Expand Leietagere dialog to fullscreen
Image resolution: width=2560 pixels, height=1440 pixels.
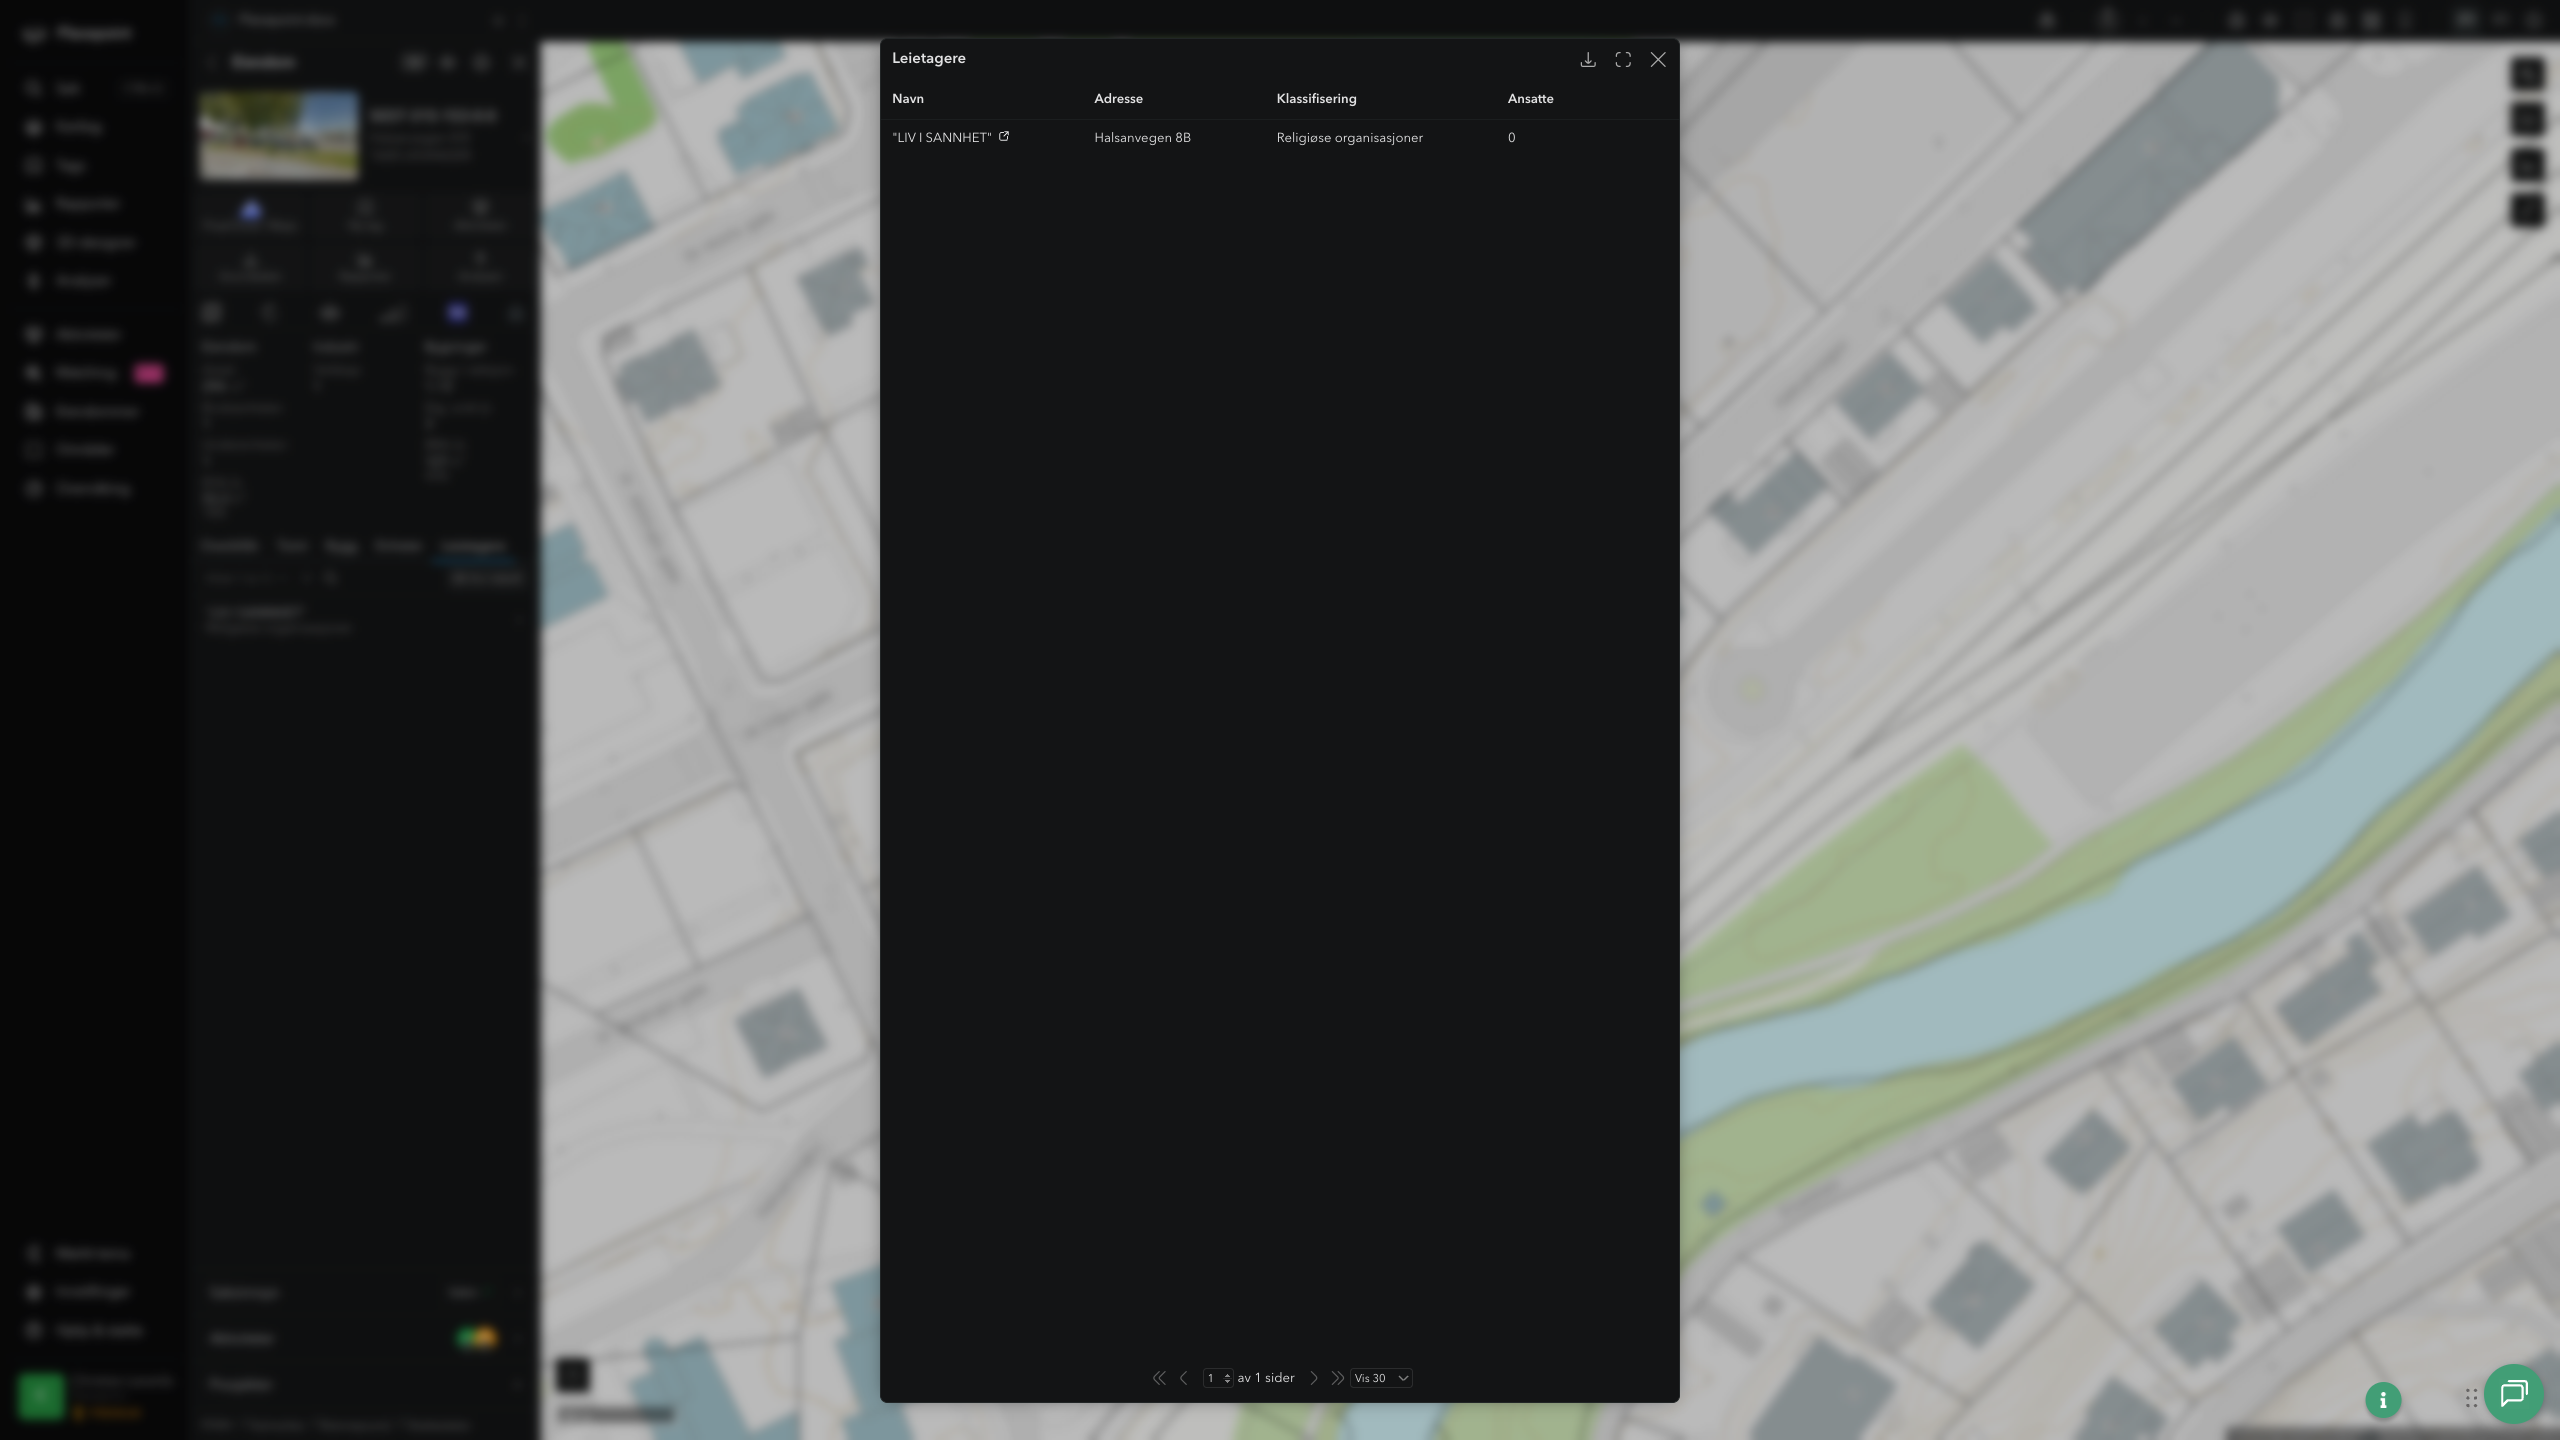tap(1623, 60)
